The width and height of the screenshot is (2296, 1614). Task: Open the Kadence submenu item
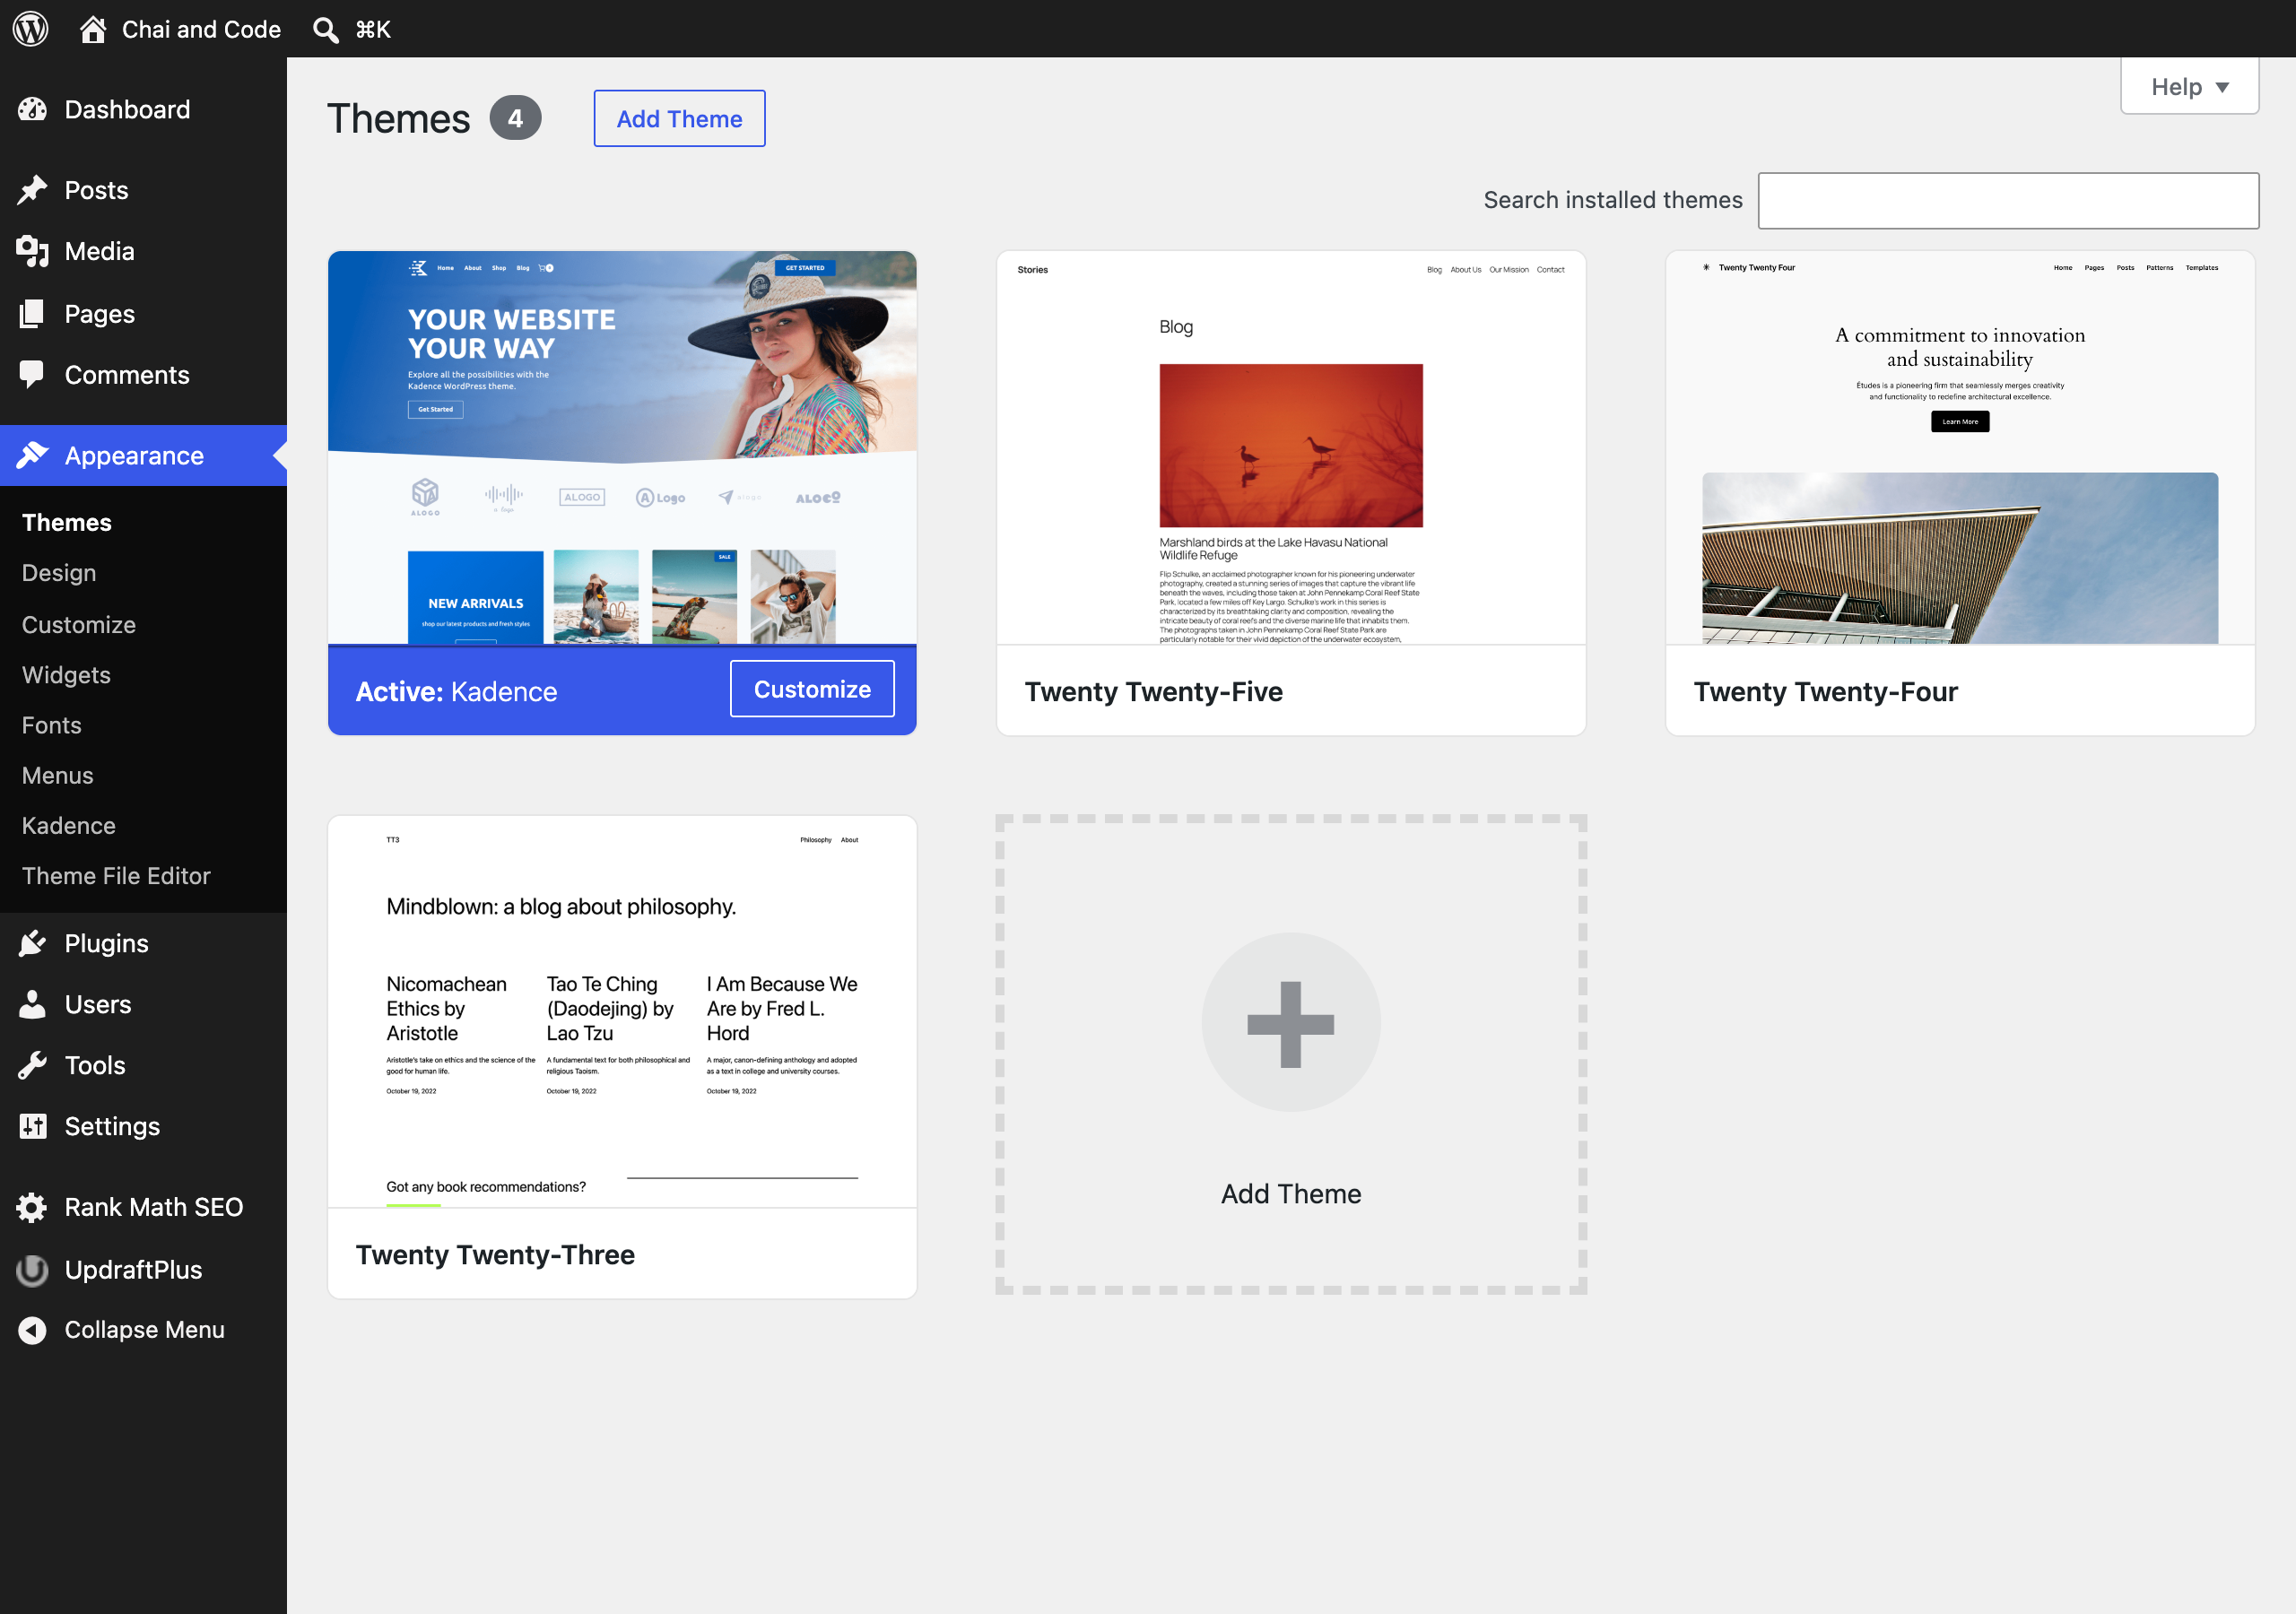tap(69, 825)
